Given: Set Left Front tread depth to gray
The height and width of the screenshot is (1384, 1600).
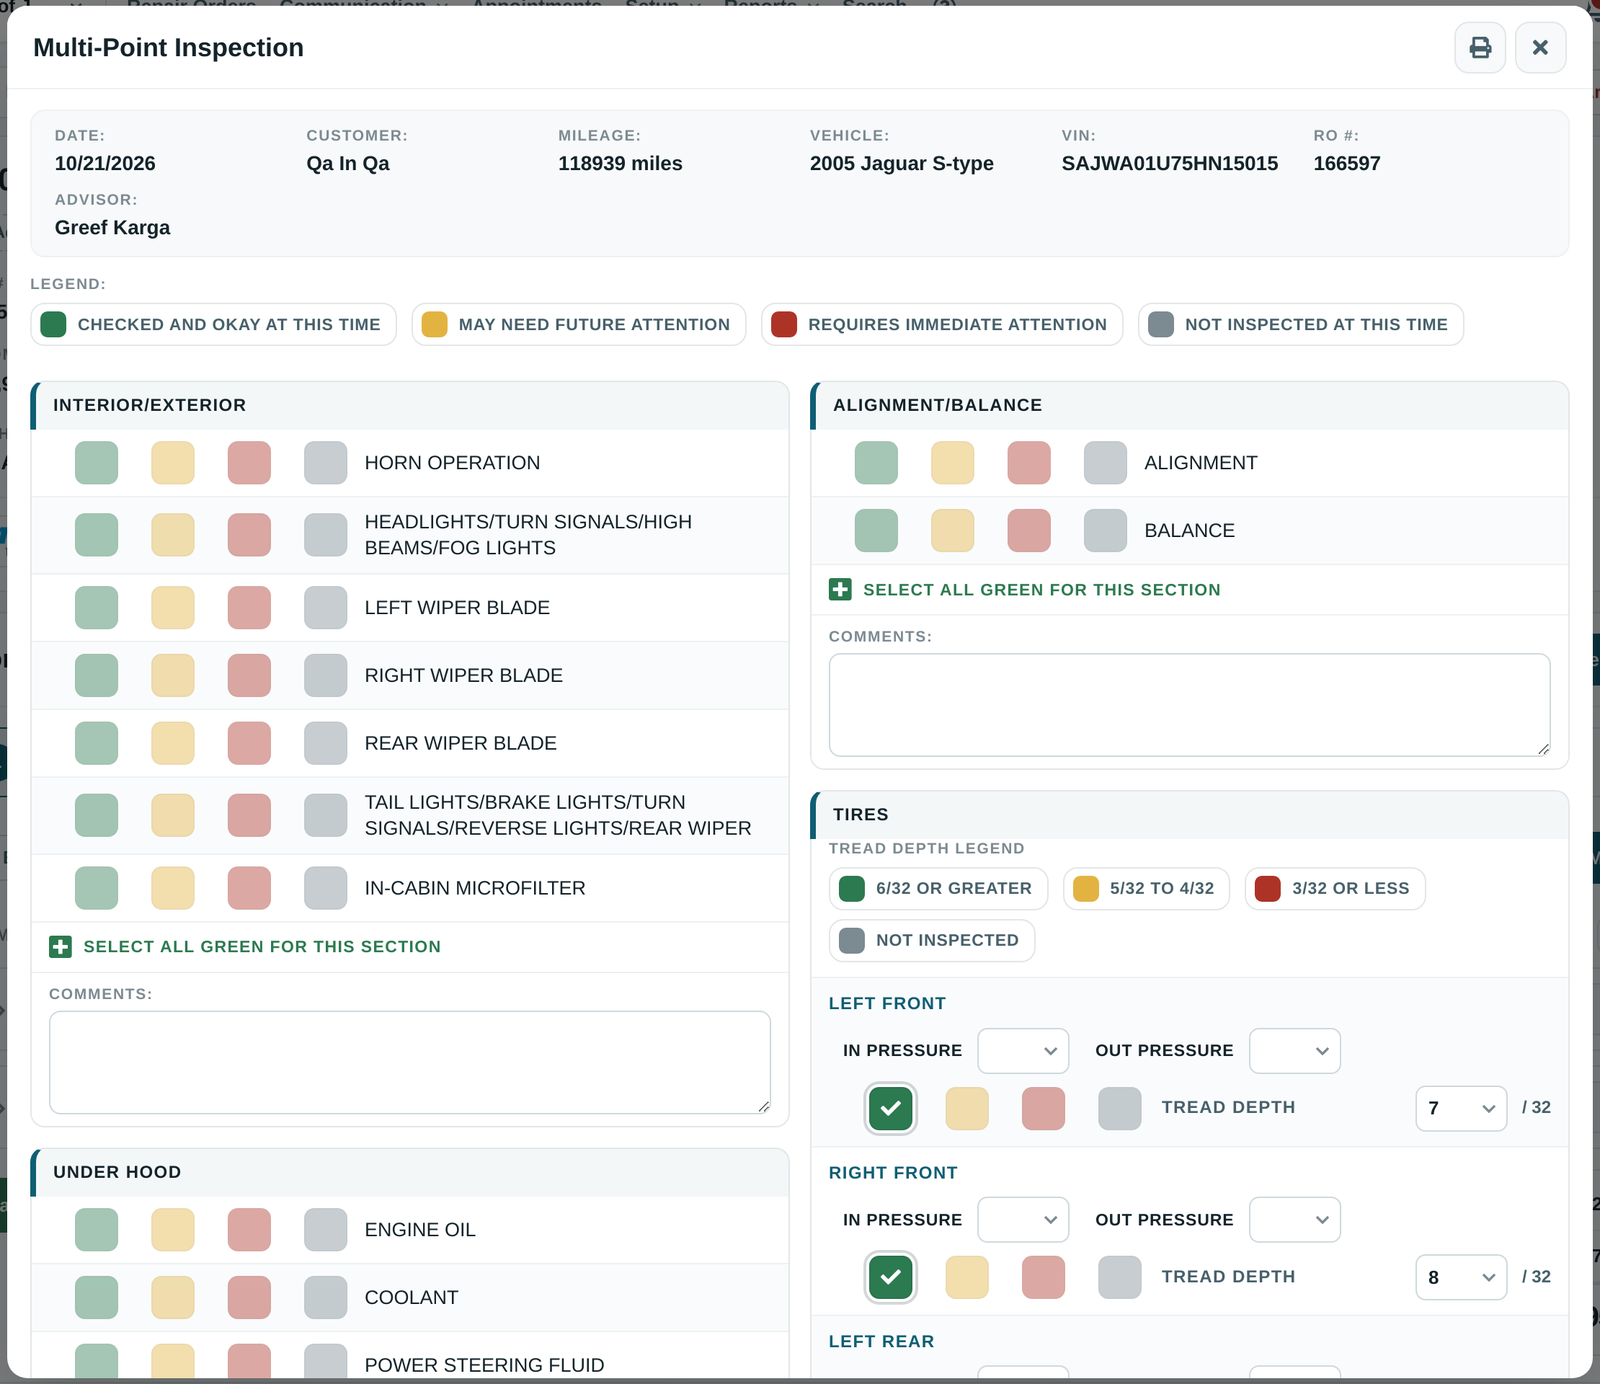Looking at the screenshot, I should [x=1120, y=1108].
